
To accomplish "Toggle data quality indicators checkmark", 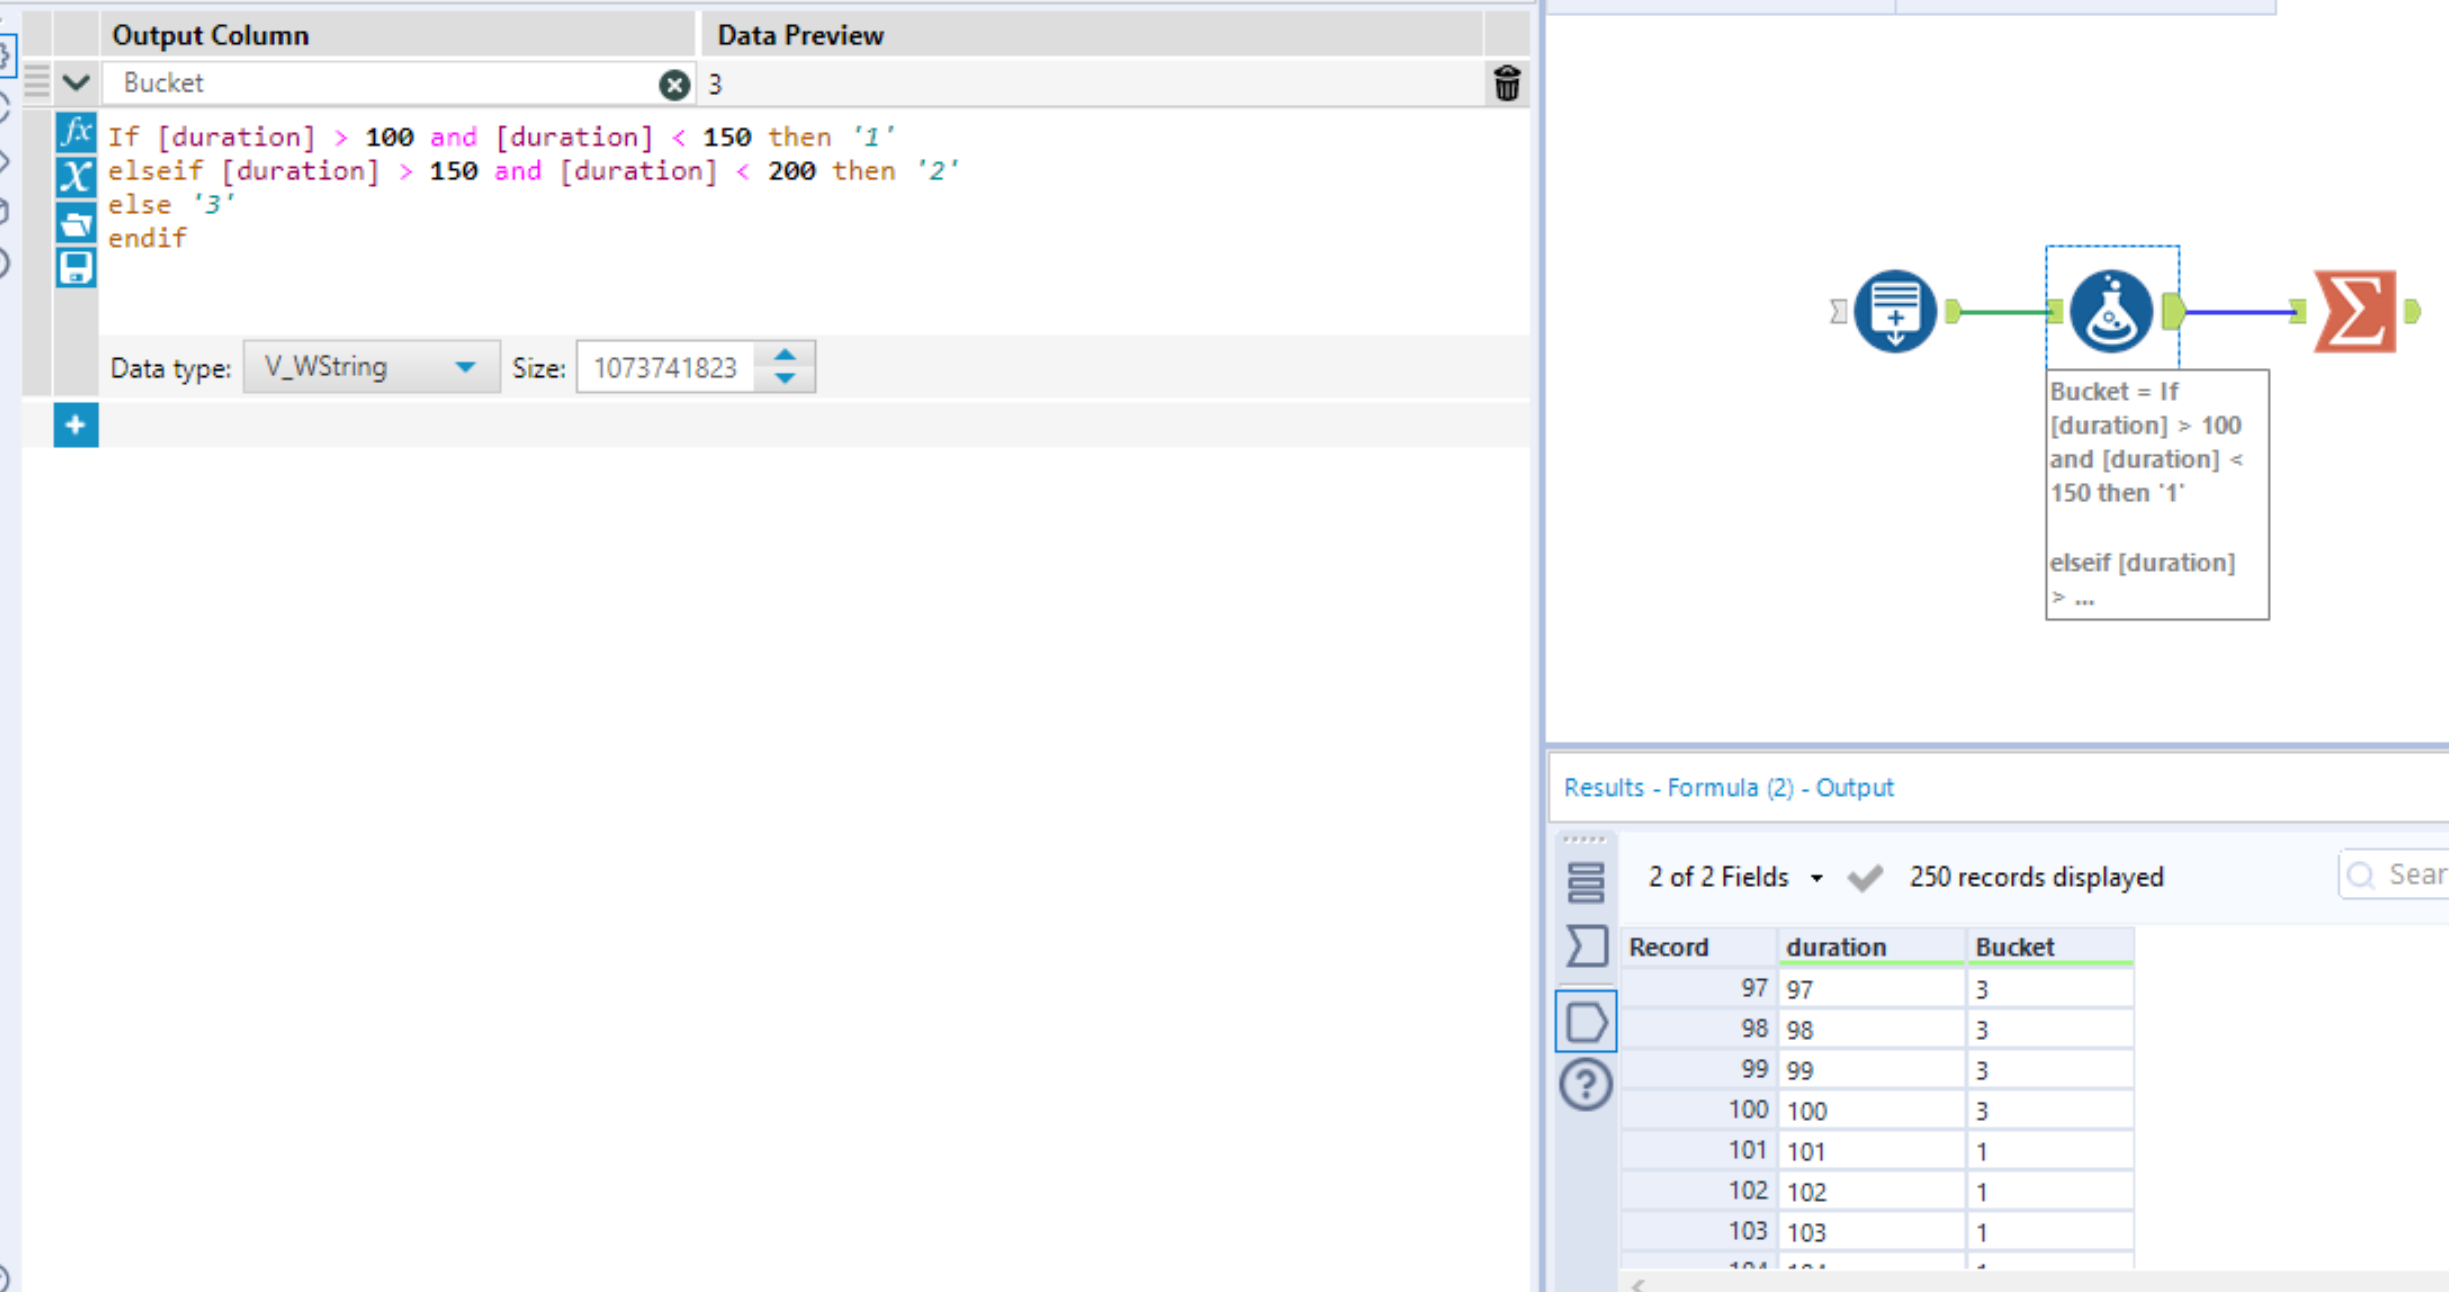I will 1865,877.
